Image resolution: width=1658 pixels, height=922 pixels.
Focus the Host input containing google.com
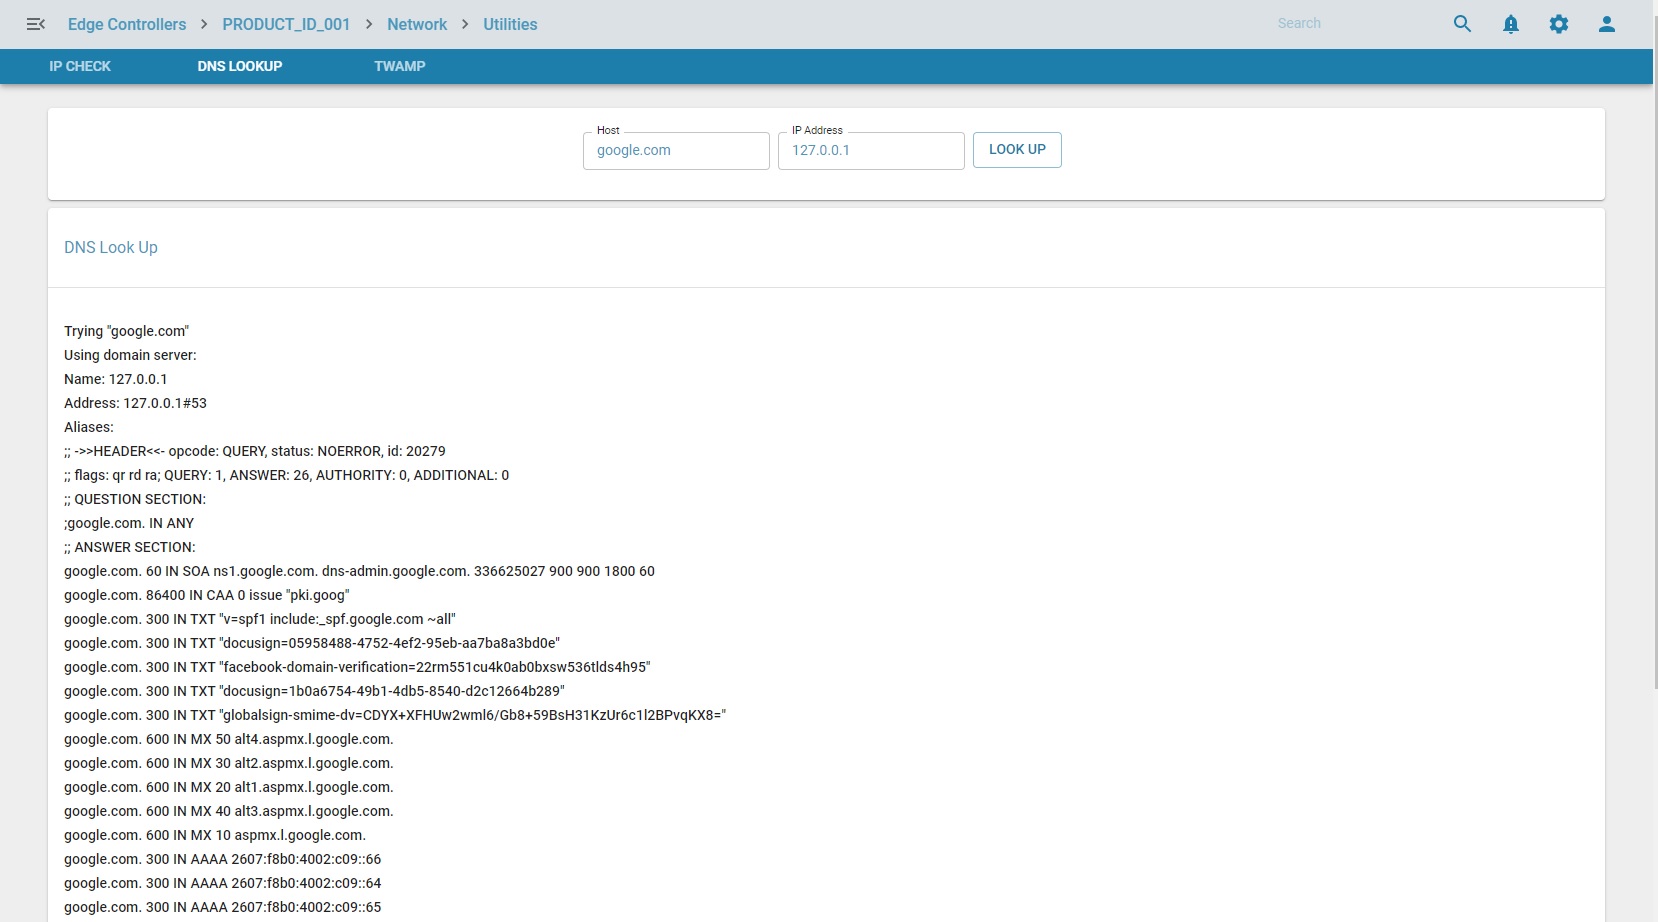pyautogui.click(x=676, y=150)
